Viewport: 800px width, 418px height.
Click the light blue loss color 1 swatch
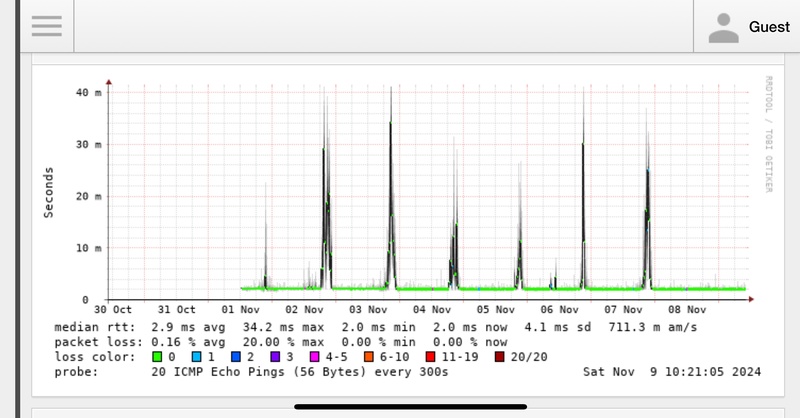196,357
